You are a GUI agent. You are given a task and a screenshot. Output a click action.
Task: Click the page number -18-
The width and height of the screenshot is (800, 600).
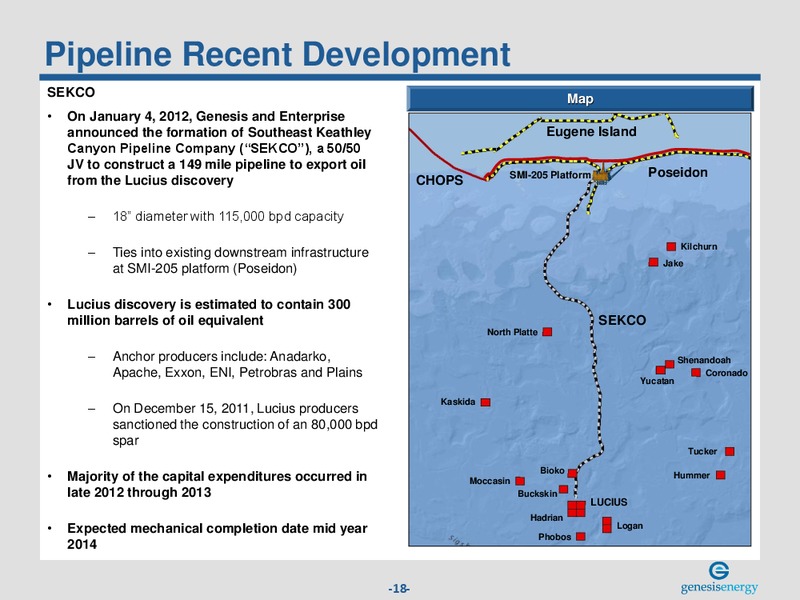[399, 588]
